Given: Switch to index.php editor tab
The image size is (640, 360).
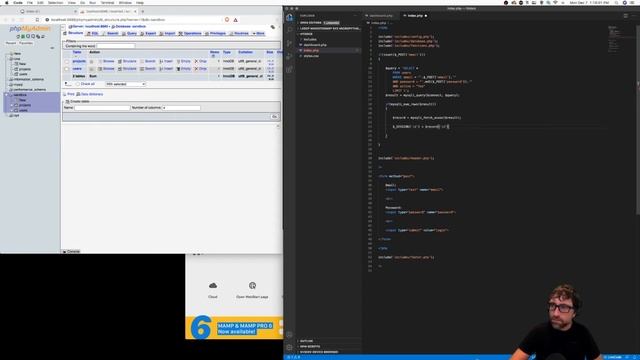Looking at the screenshot, I should point(415,16).
